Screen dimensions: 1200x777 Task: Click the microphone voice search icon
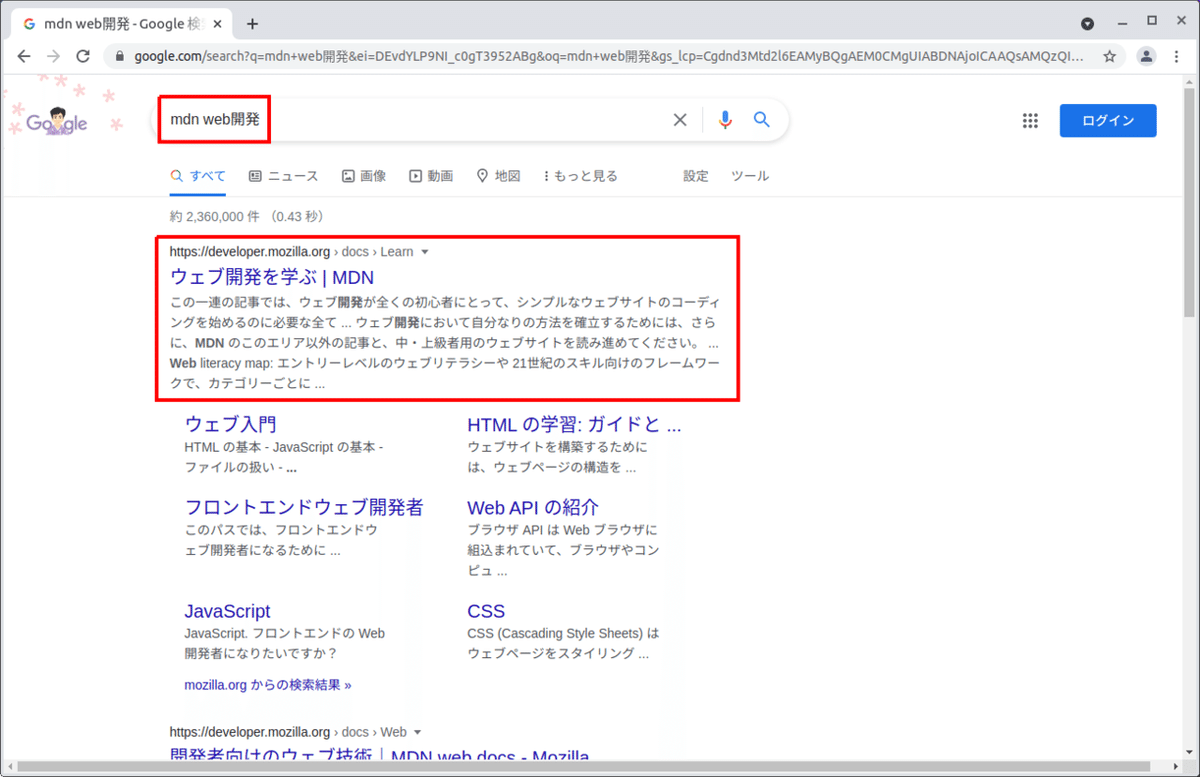pos(724,119)
